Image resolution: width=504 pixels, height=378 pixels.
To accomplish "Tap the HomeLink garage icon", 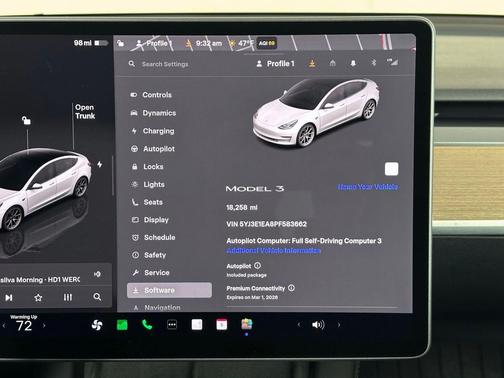I will pyautogui.click(x=332, y=63).
